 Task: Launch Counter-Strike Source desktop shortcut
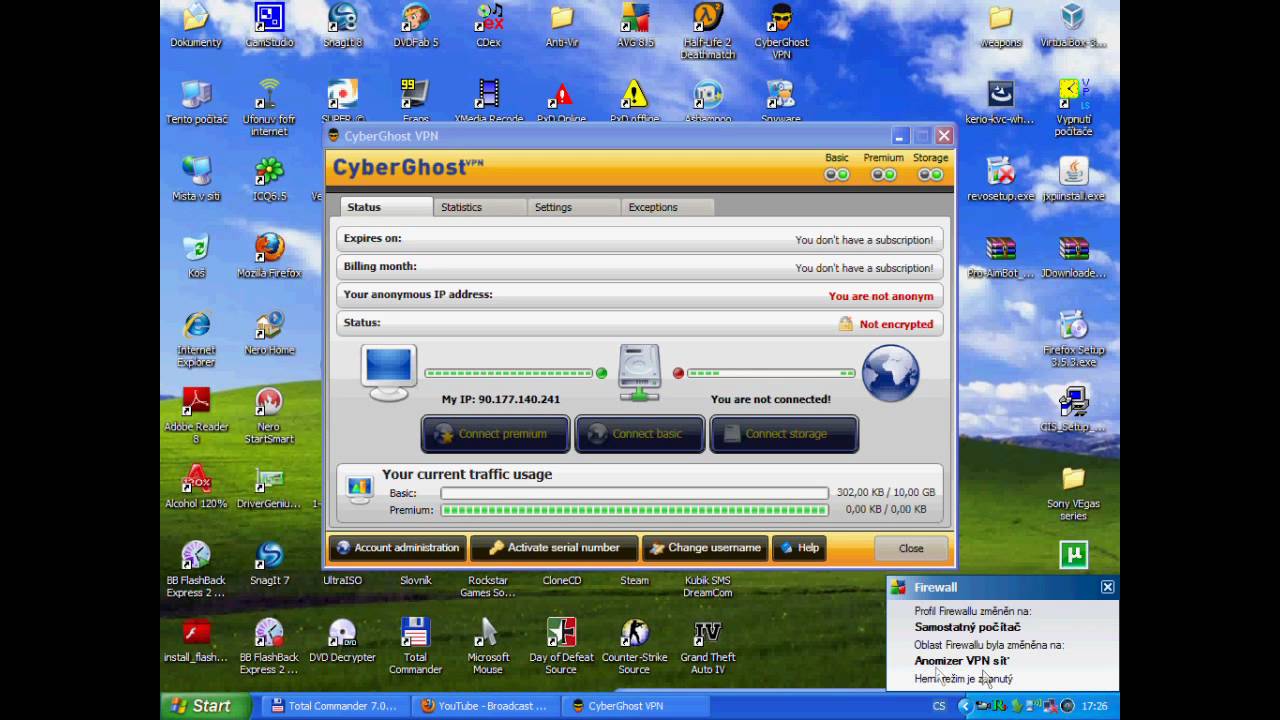[x=635, y=647]
